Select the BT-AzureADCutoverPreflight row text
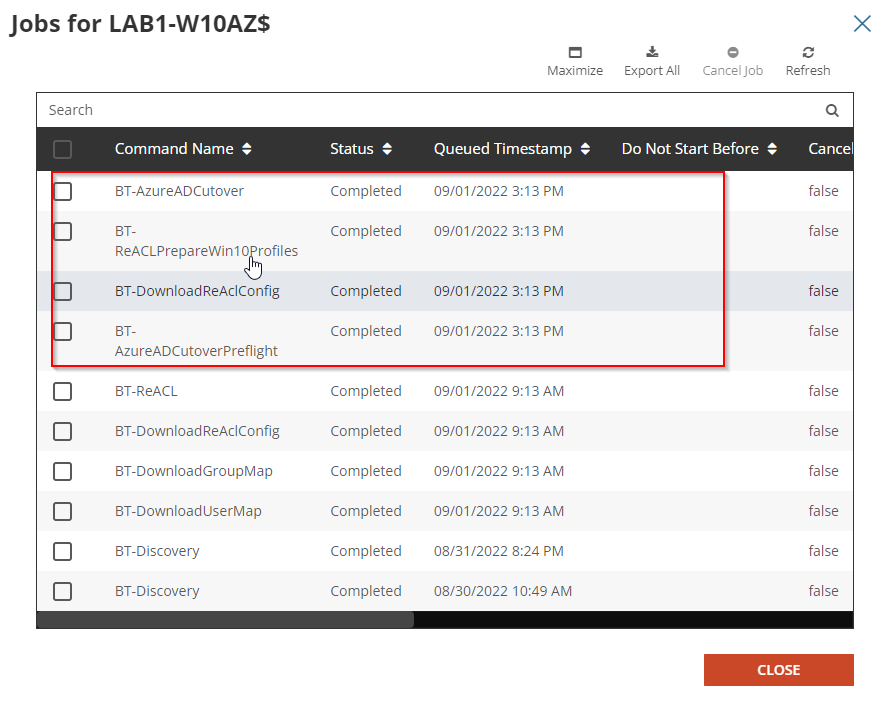The width and height of the screenshot is (877, 711). 196,341
